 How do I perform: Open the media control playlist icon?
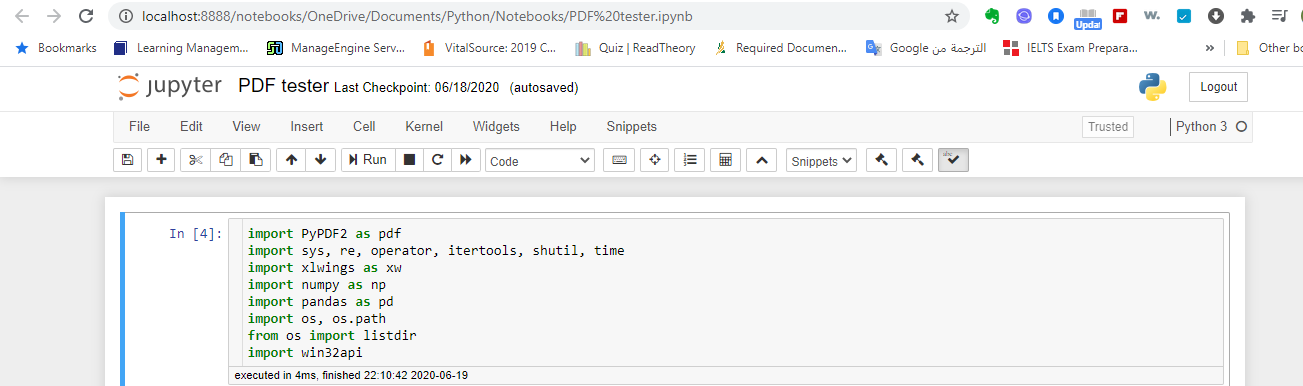(1279, 16)
